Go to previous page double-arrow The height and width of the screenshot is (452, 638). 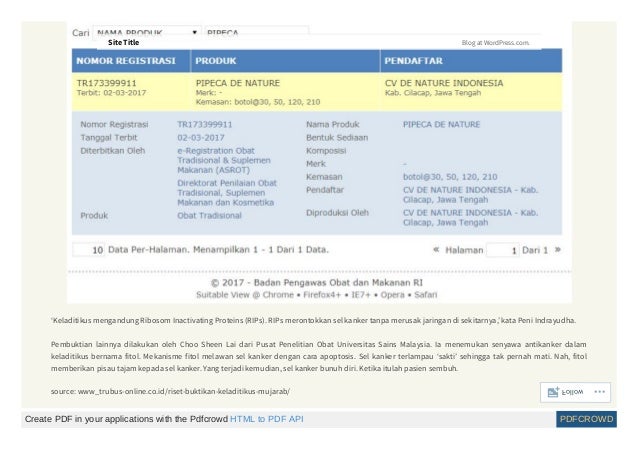(436, 249)
